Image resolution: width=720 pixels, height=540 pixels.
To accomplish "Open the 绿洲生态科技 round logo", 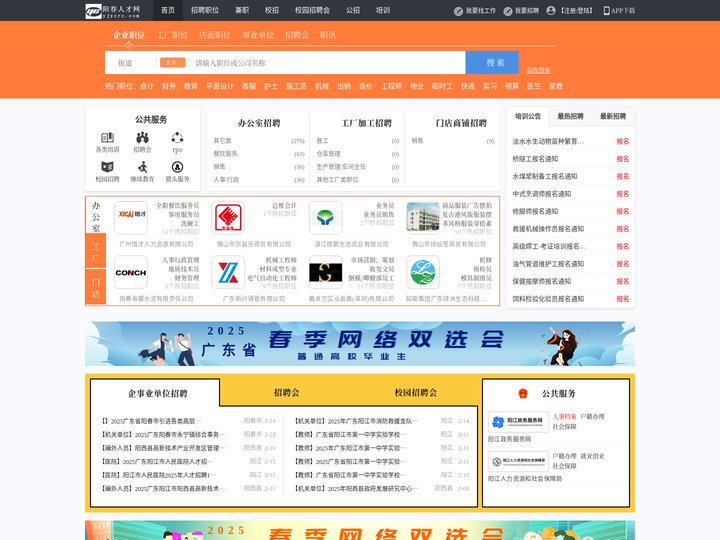I will coord(423,272).
